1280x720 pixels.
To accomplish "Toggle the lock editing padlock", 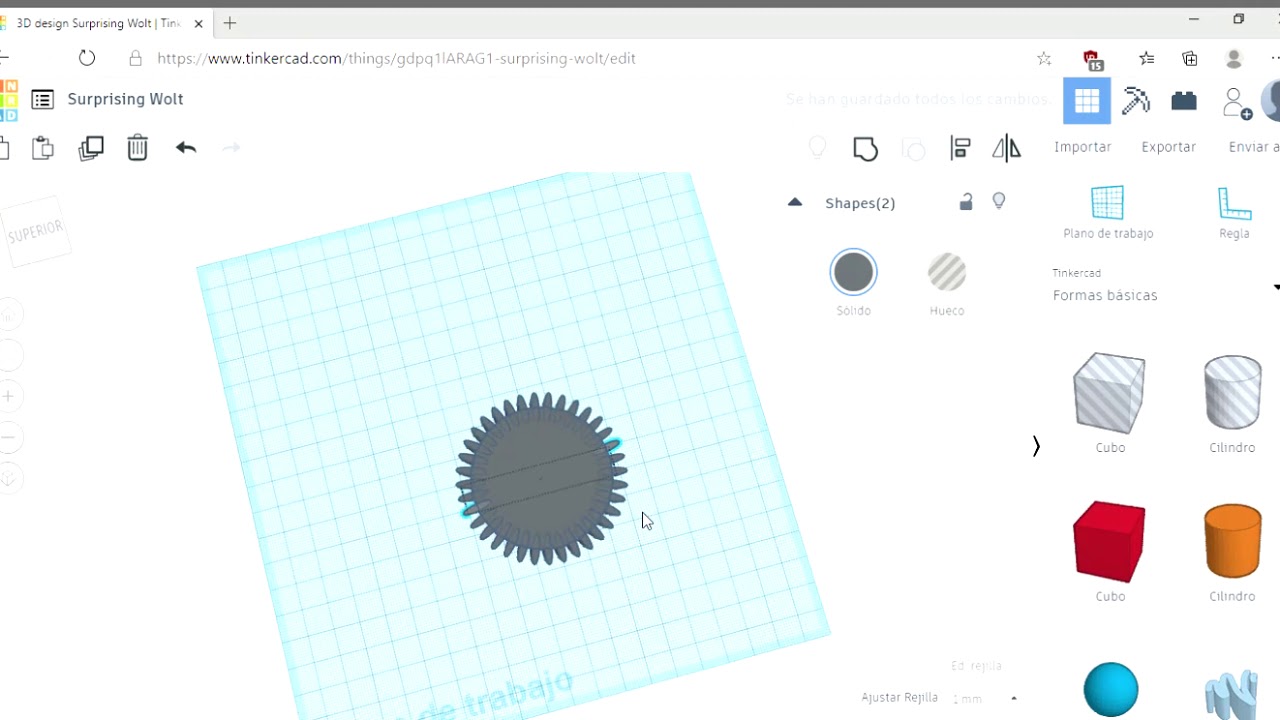I will pyautogui.click(x=966, y=202).
